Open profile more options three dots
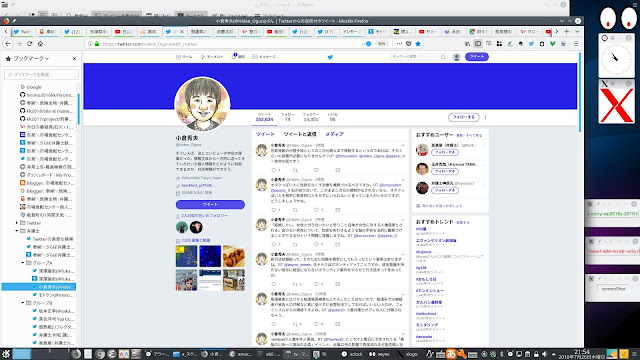The width and height of the screenshot is (640, 360). click(485, 117)
